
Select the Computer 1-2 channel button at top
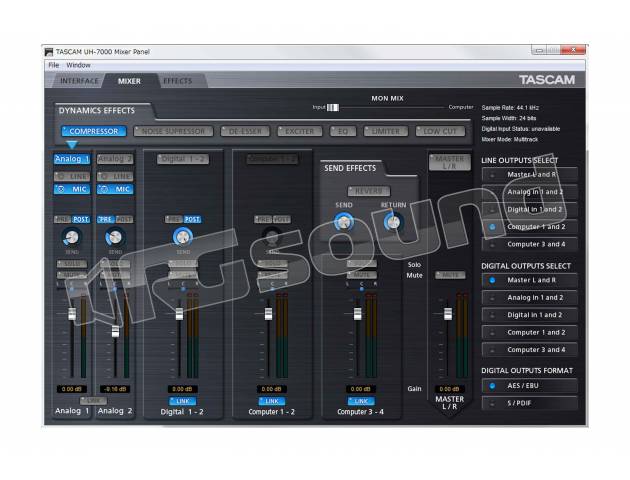[x=272, y=159]
